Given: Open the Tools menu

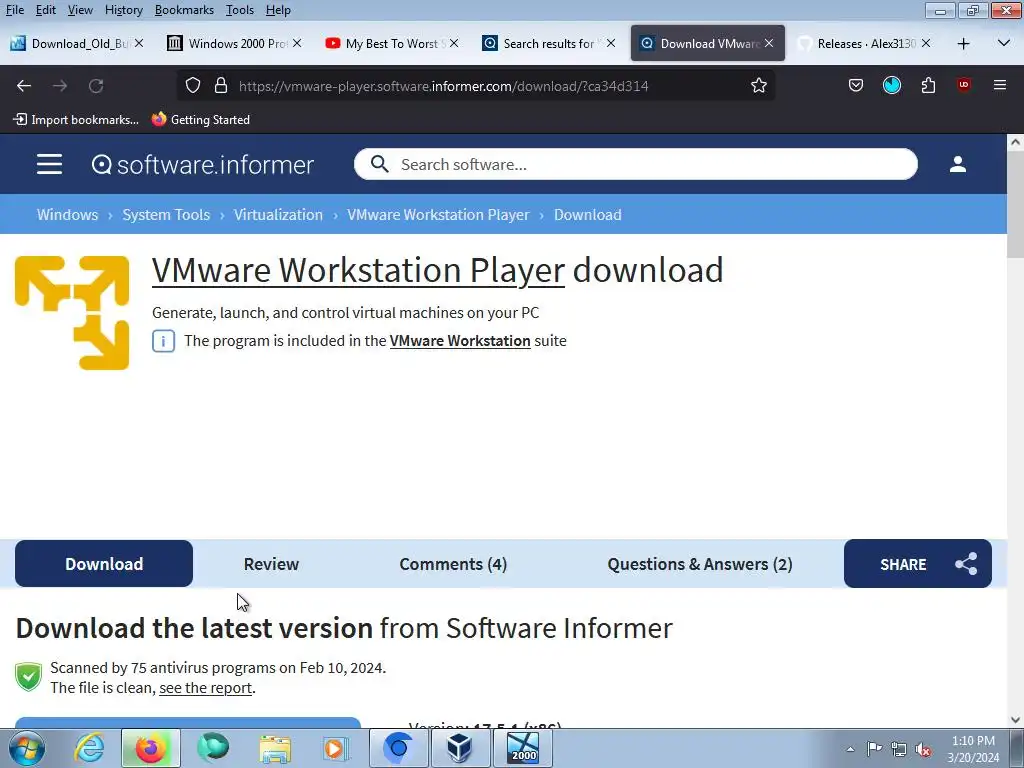Looking at the screenshot, I should pos(240,10).
